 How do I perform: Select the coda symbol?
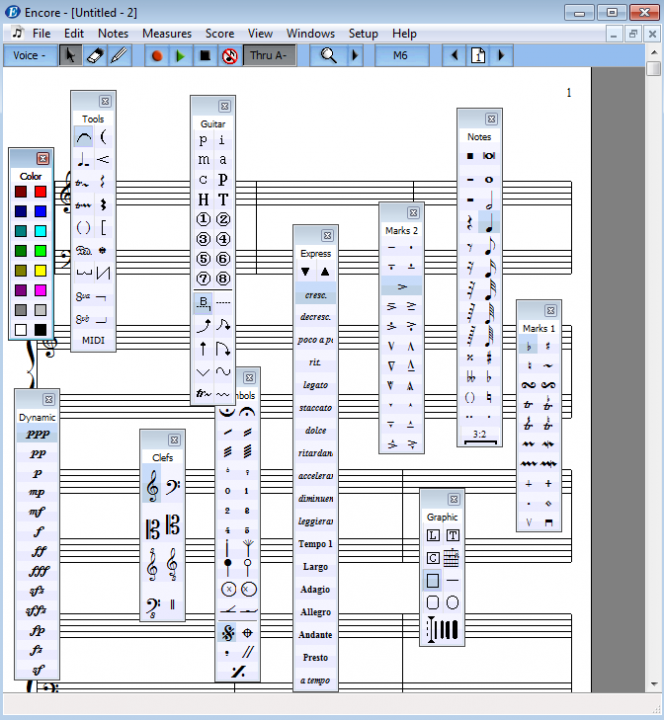248,633
